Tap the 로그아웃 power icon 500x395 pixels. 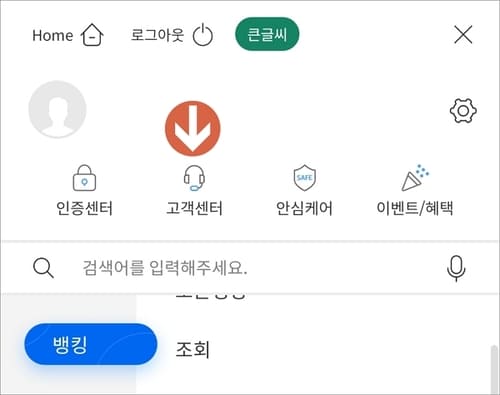coord(203,35)
